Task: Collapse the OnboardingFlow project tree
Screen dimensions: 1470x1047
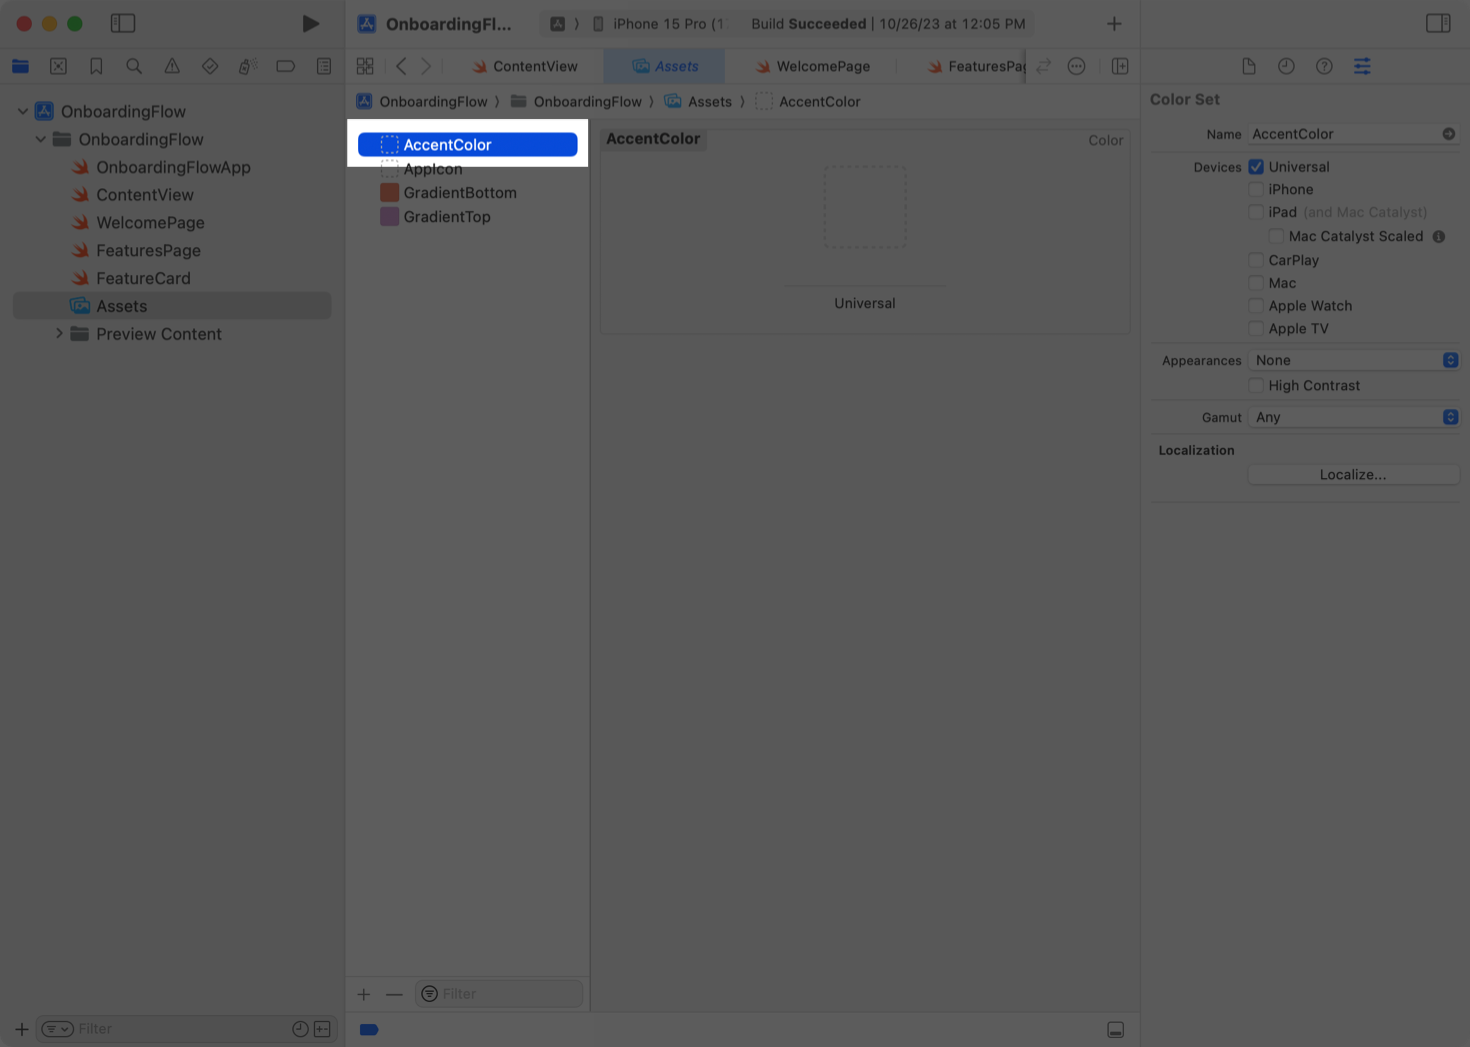Action: point(22,111)
